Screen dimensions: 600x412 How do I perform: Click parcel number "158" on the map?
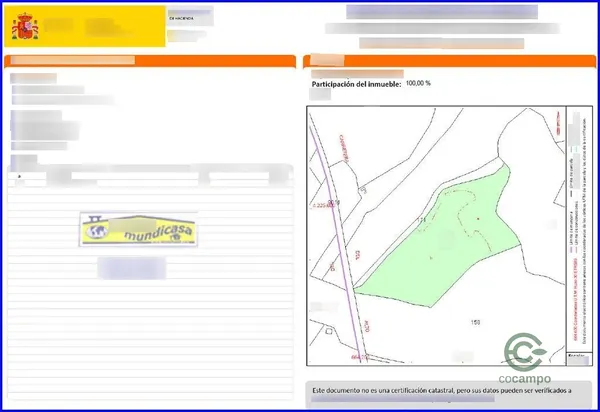click(x=475, y=322)
